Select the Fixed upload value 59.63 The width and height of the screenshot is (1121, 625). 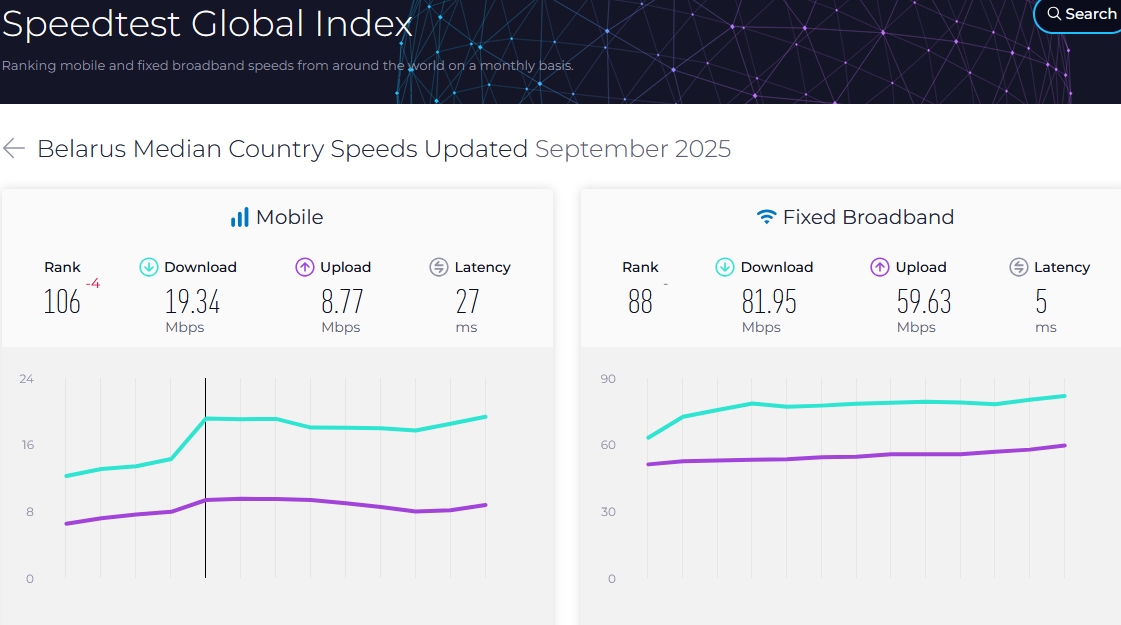point(924,302)
